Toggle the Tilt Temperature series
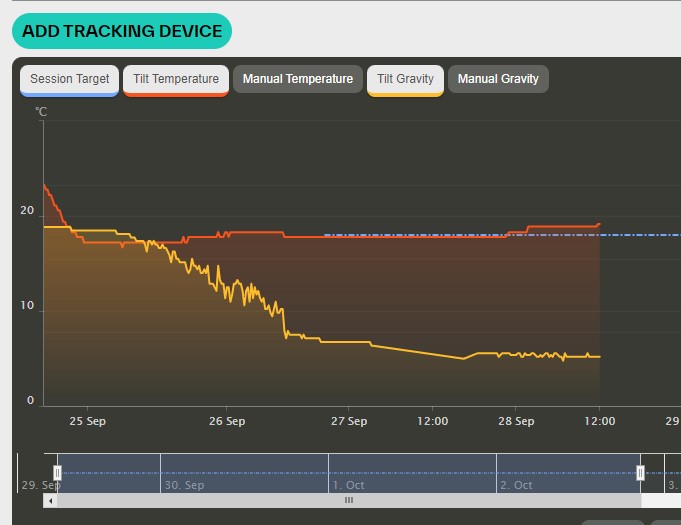This screenshot has height=525, width=681. point(176,80)
